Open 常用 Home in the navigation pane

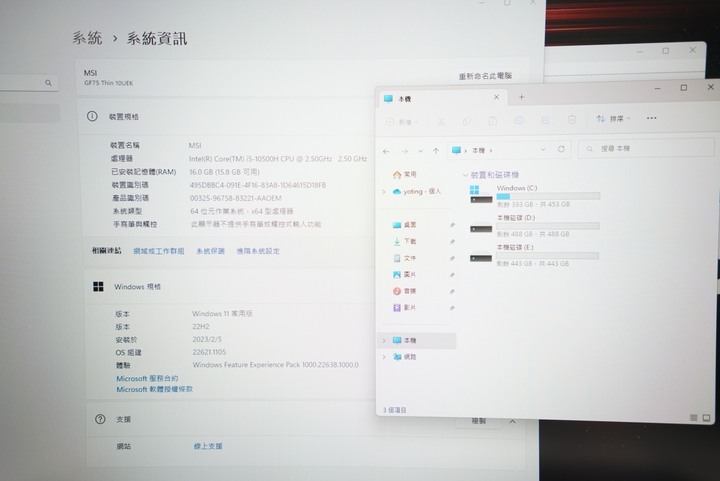[405, 174]
